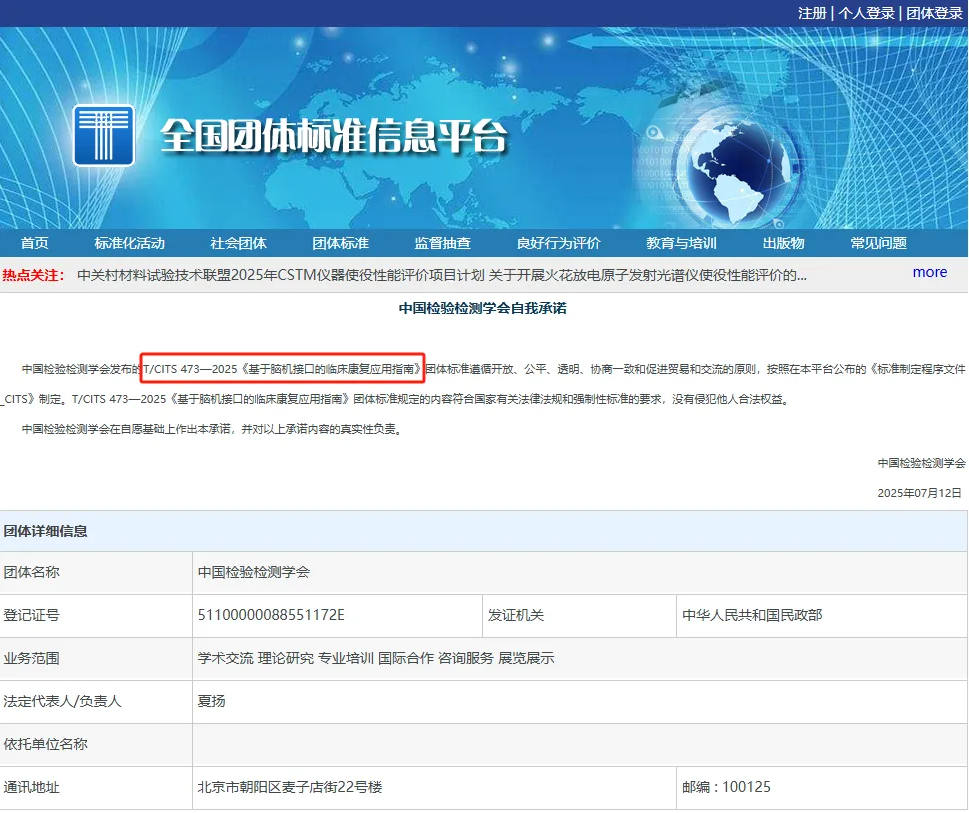Open the 注册 link

click(x=812, y=13)
